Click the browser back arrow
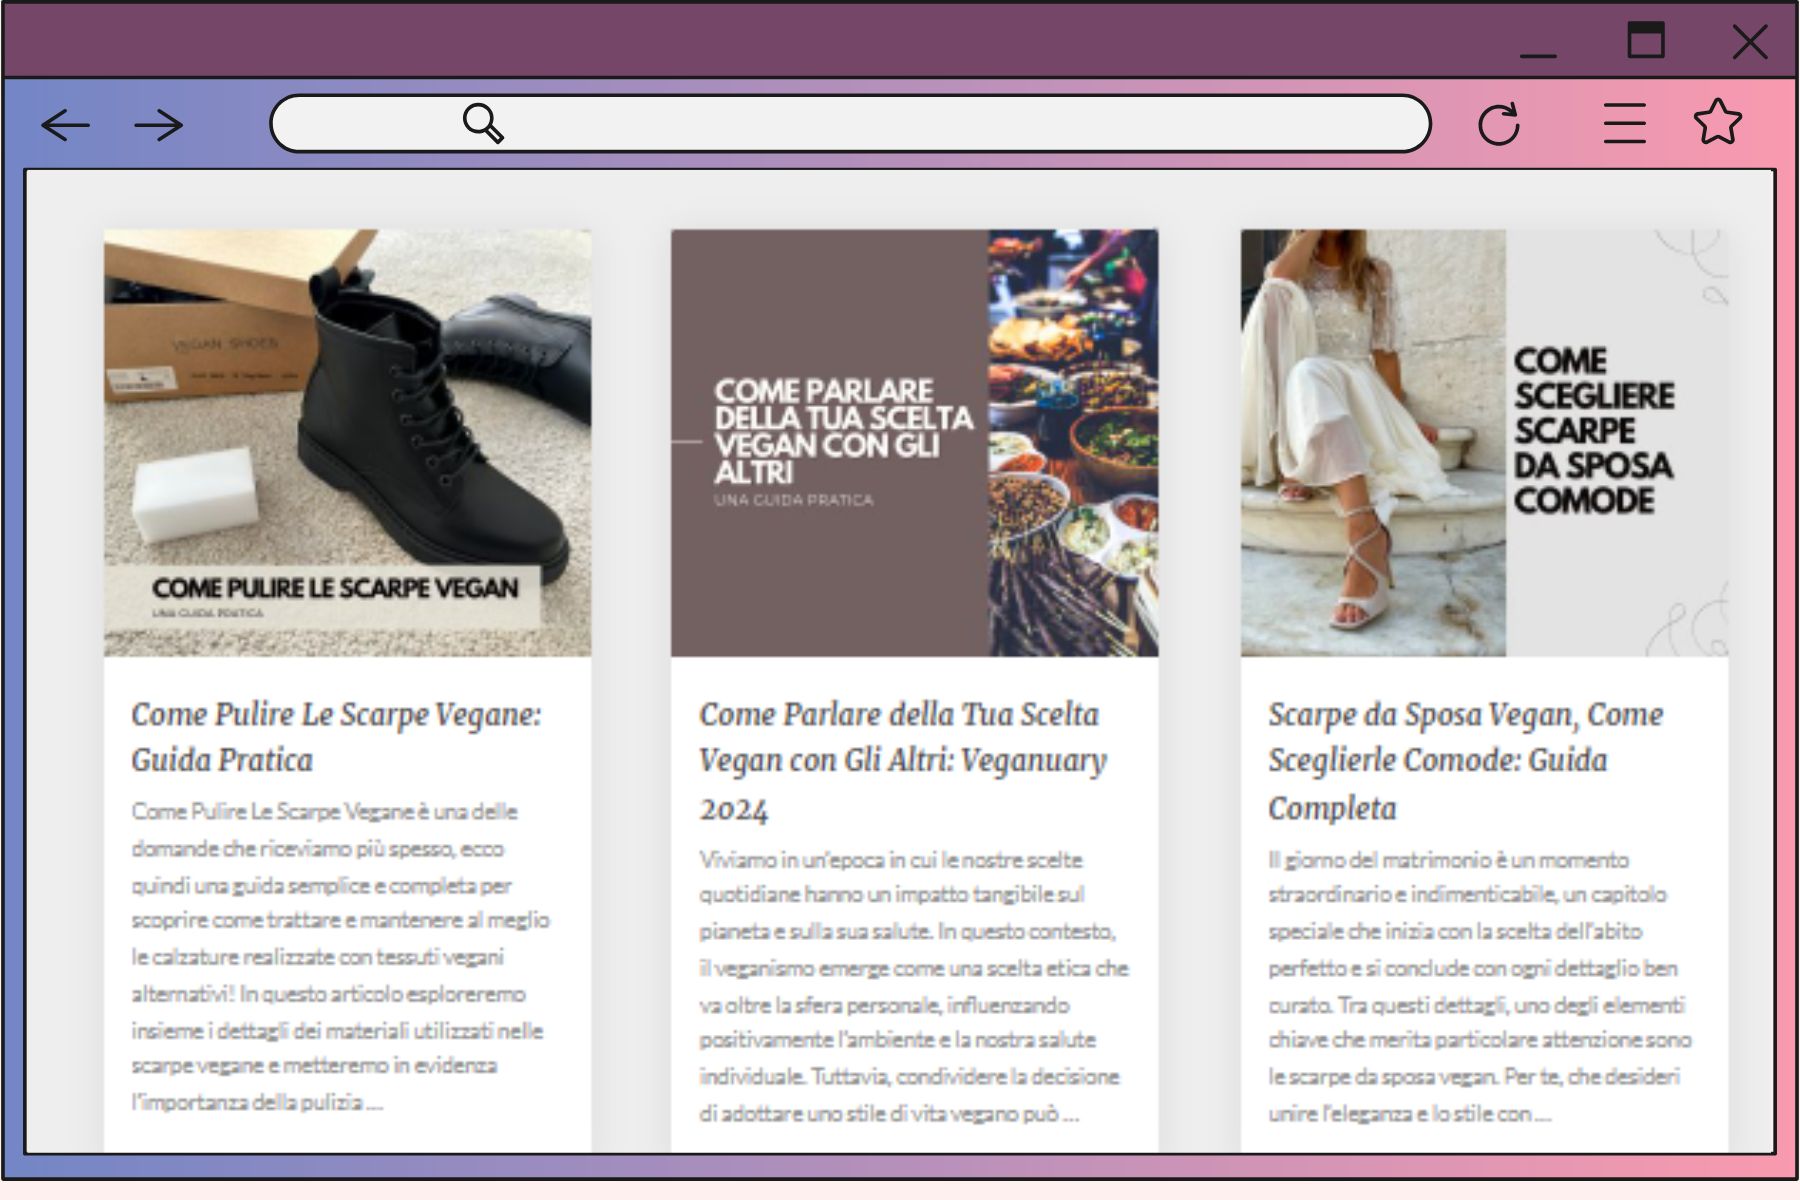Viewport: 1800px width, 1200px height. (x=65, y=125)
